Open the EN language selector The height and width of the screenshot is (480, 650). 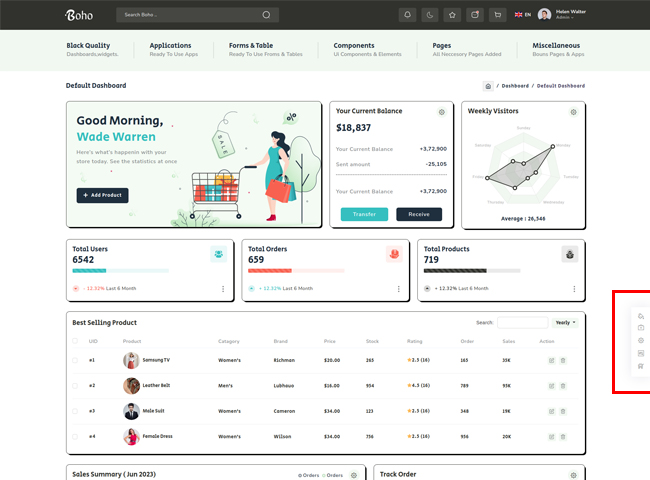click(x=523, y=15)
